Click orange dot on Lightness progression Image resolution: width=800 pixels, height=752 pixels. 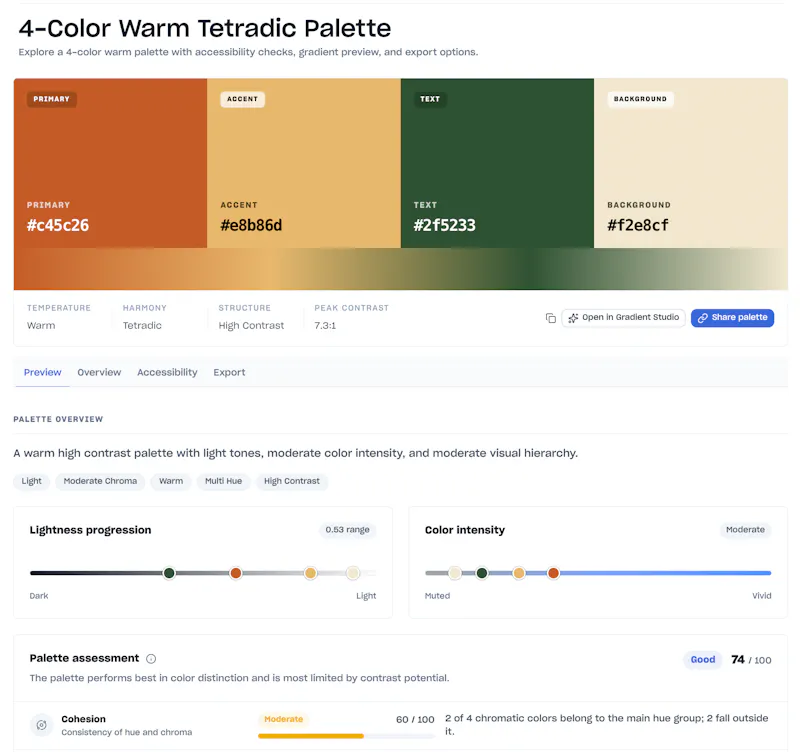(236, 573)
